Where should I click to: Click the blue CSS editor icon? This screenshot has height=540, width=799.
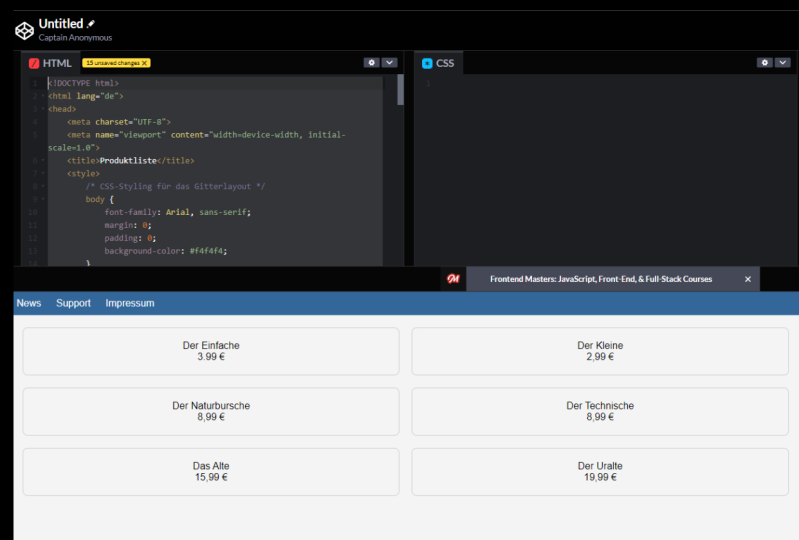(427, 63)
